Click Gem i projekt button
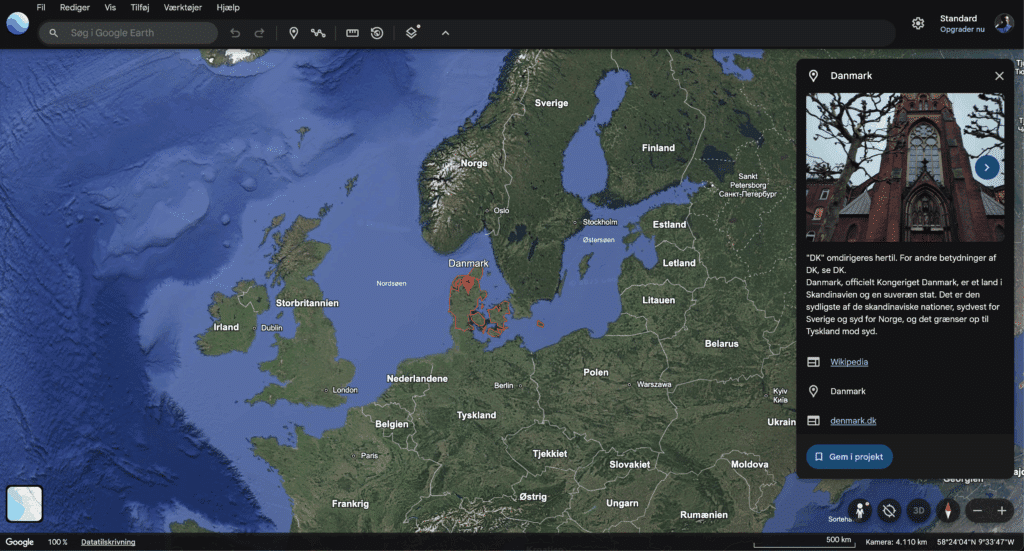Screen dimensions: 1024x551 click(x=850, y=456)
